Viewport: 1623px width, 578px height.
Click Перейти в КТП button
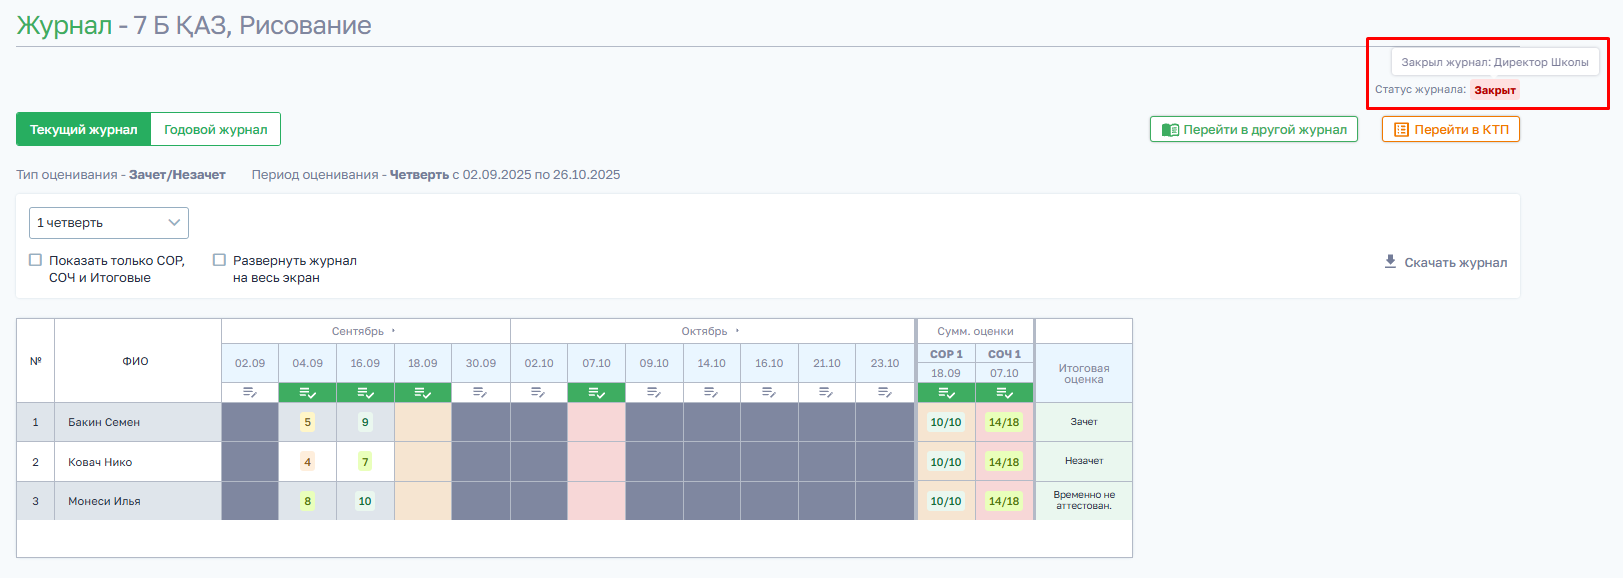pos(1451,129)
